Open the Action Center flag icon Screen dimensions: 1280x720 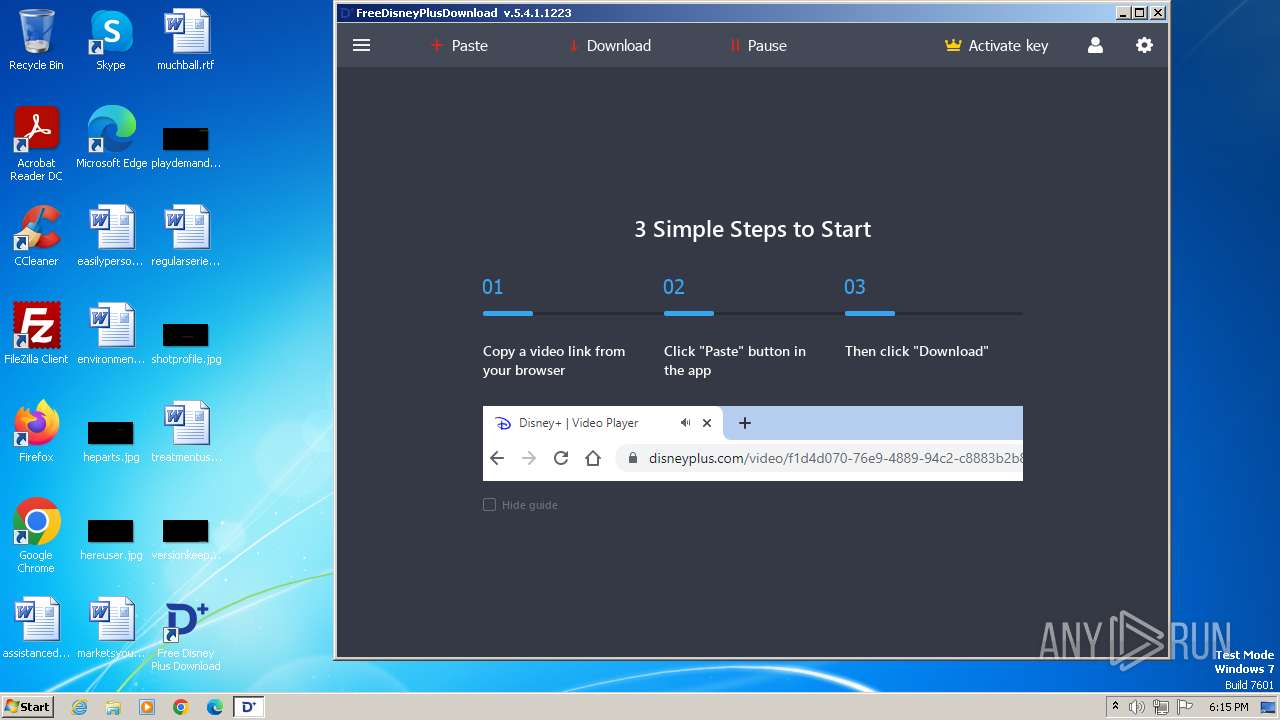(x=1185, y=707)
